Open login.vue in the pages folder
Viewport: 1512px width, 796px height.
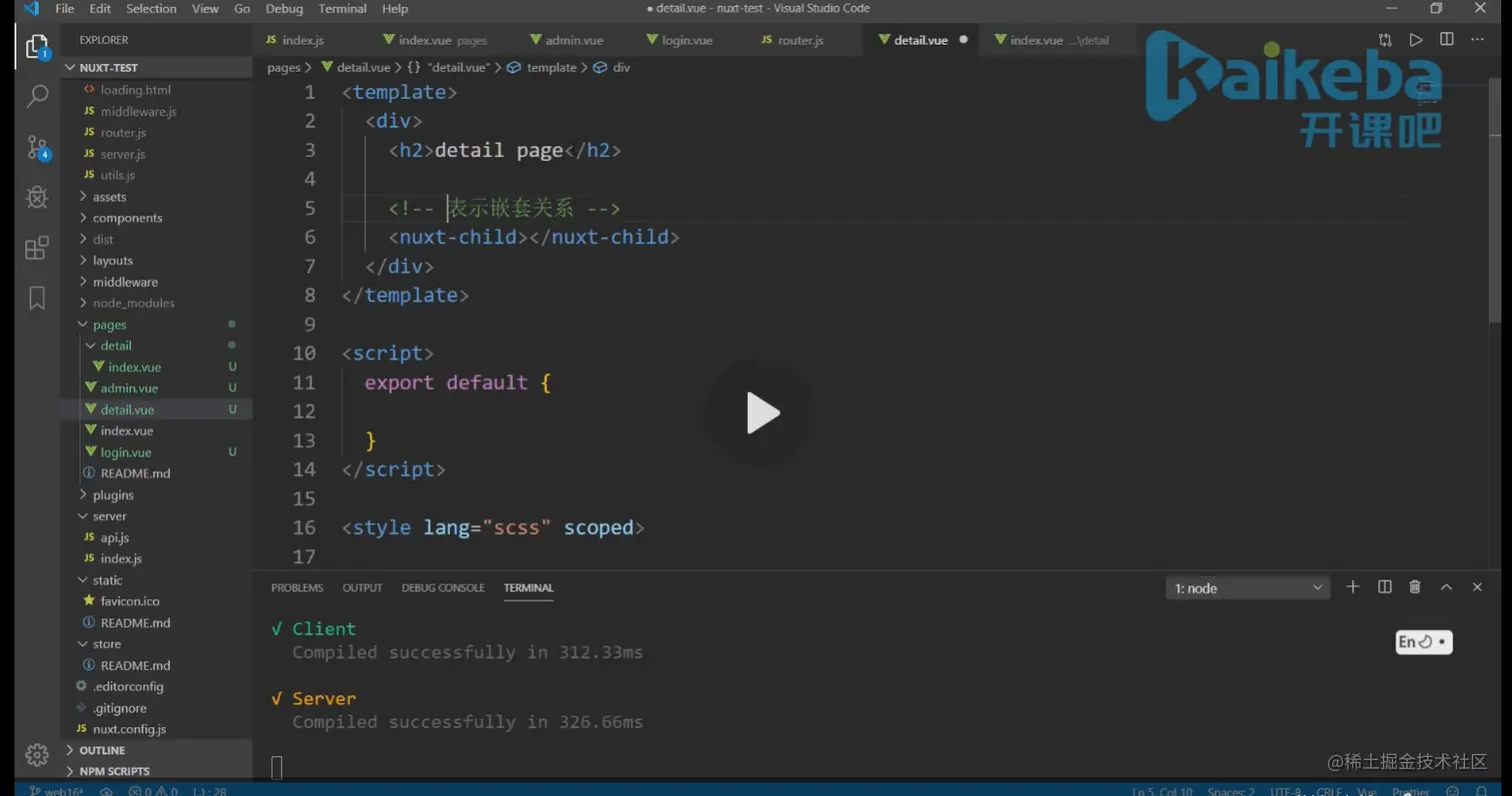pos(125,452)
